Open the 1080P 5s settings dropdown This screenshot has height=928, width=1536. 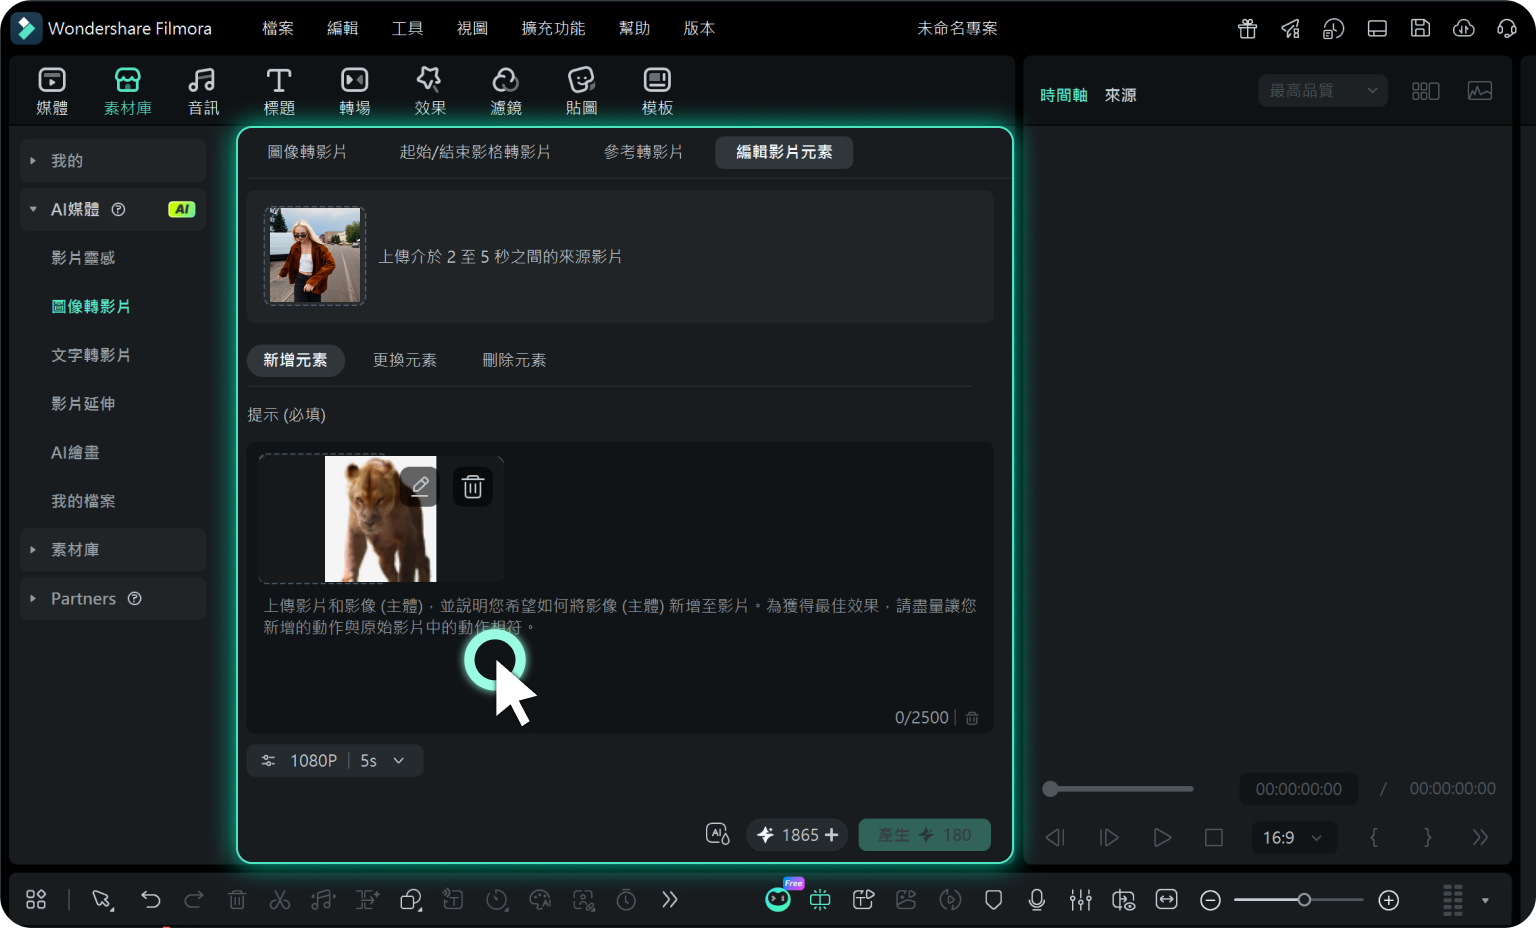click(x=335, y=761)
